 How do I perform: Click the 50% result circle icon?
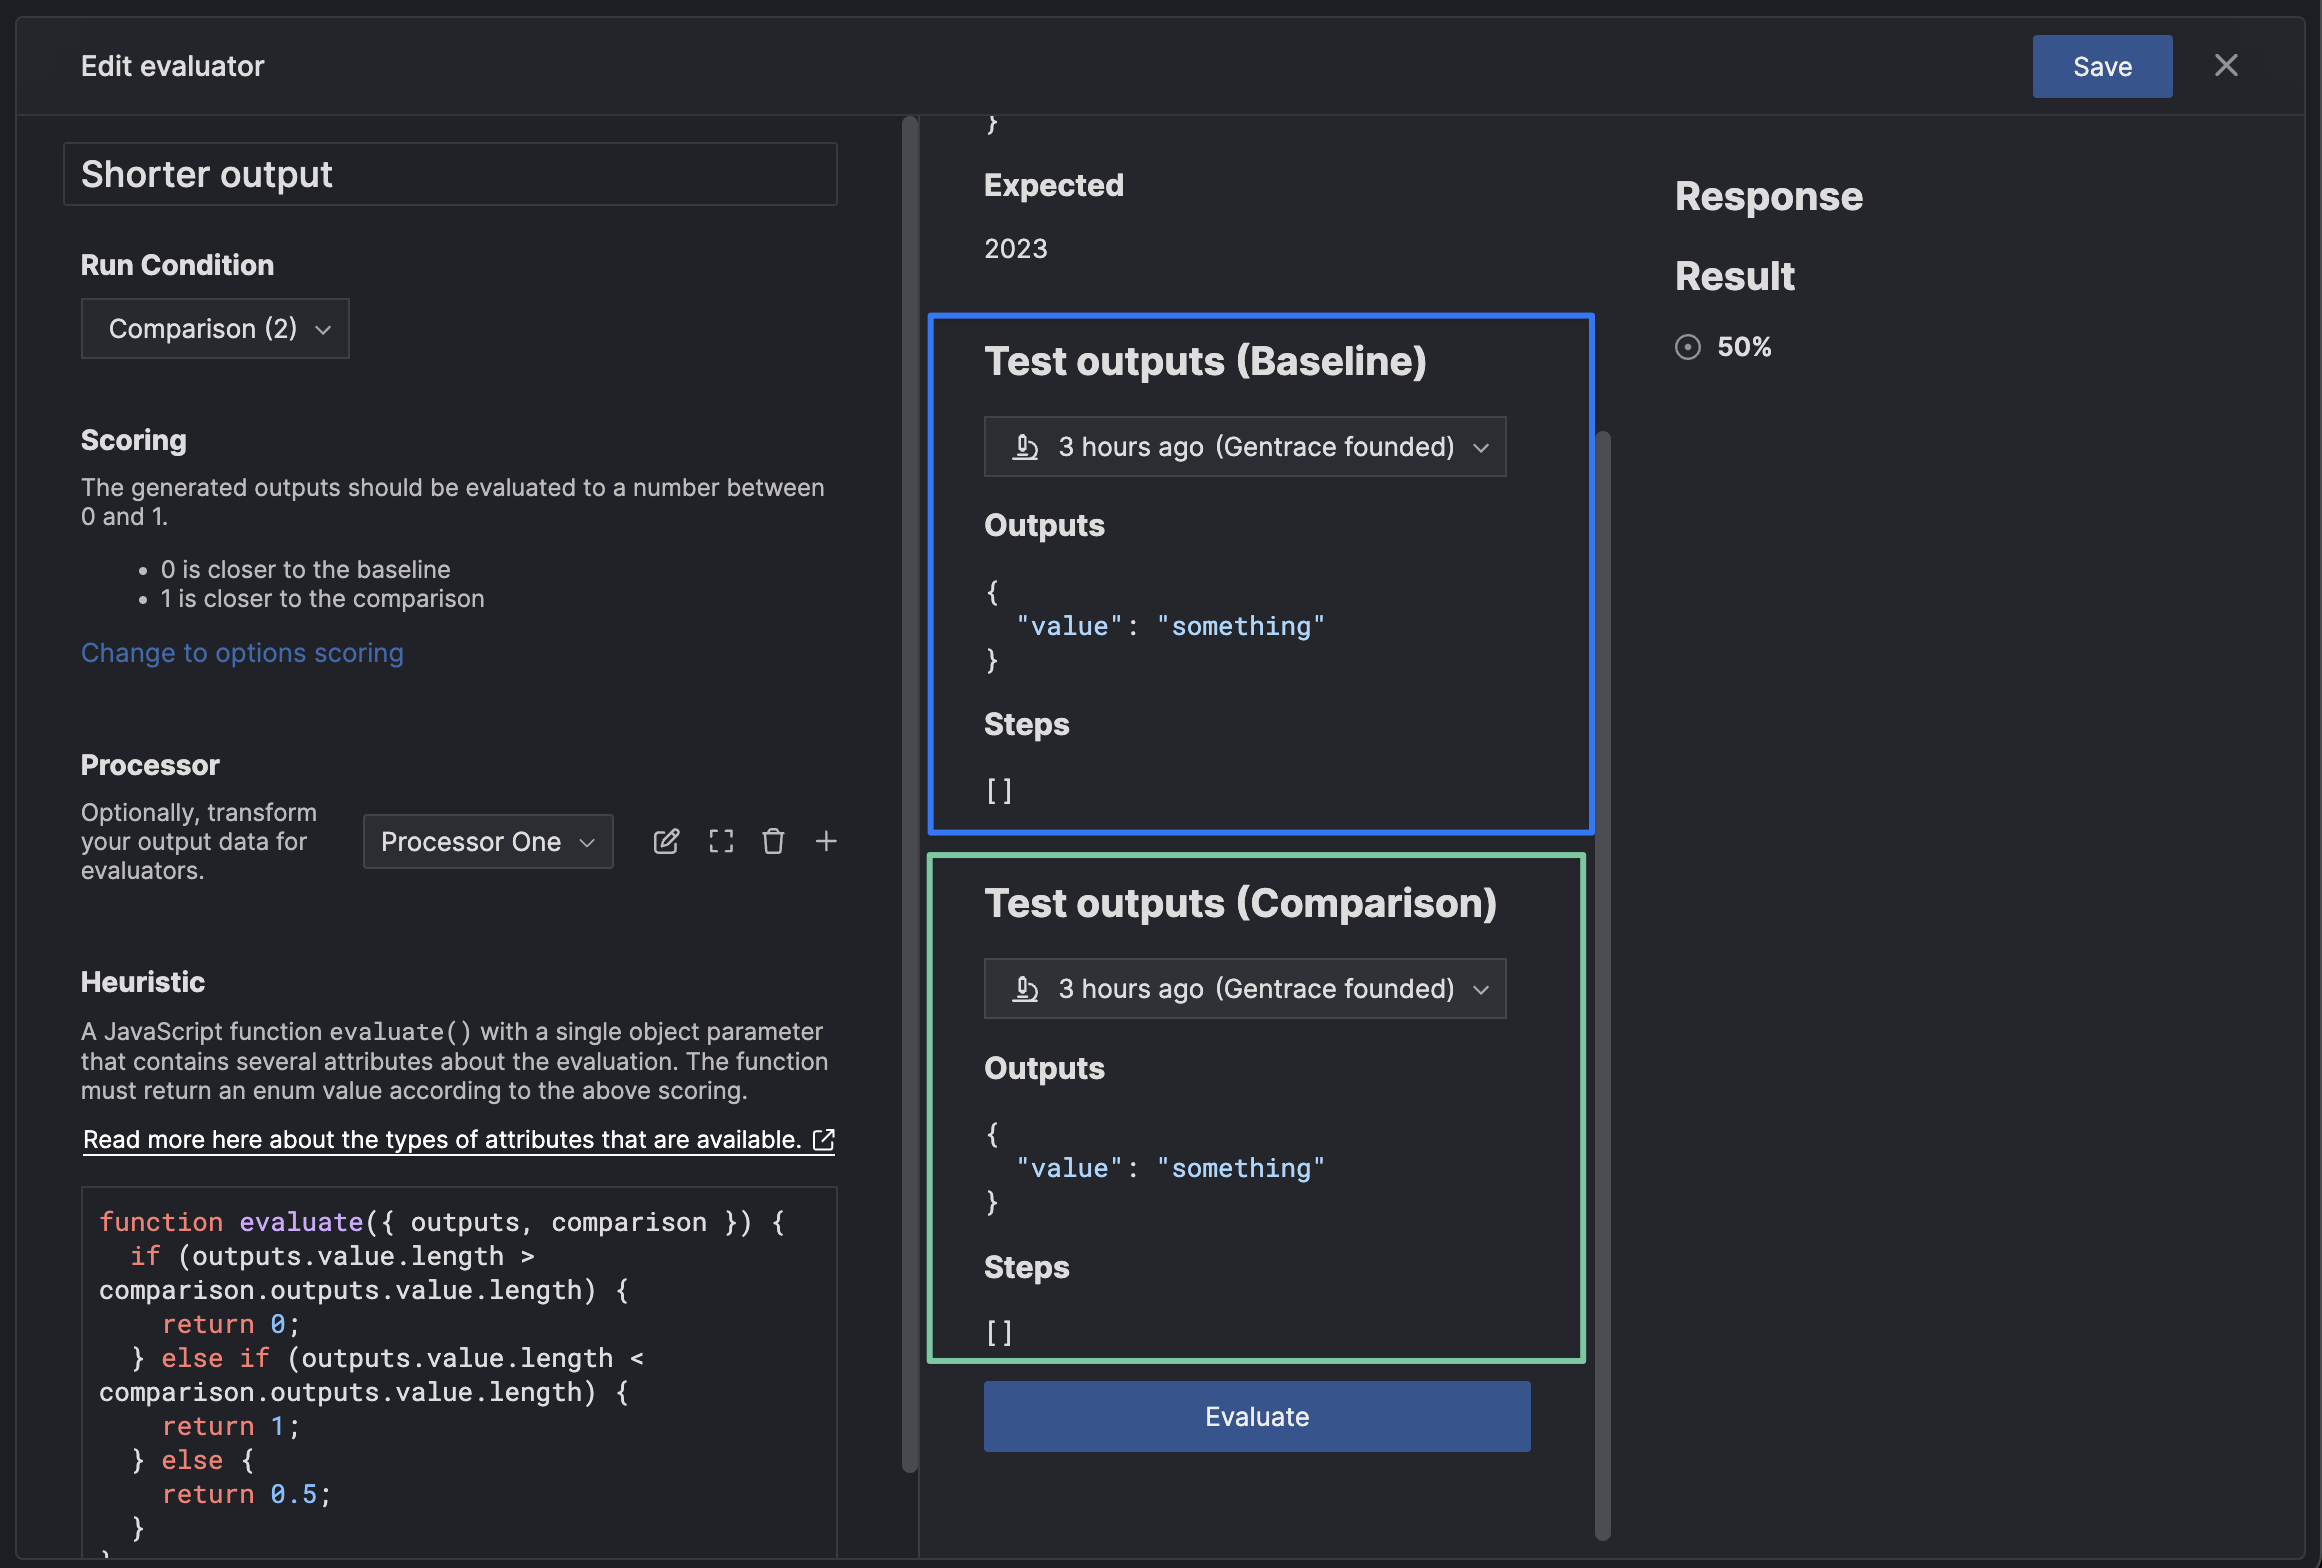(1688, 347)
